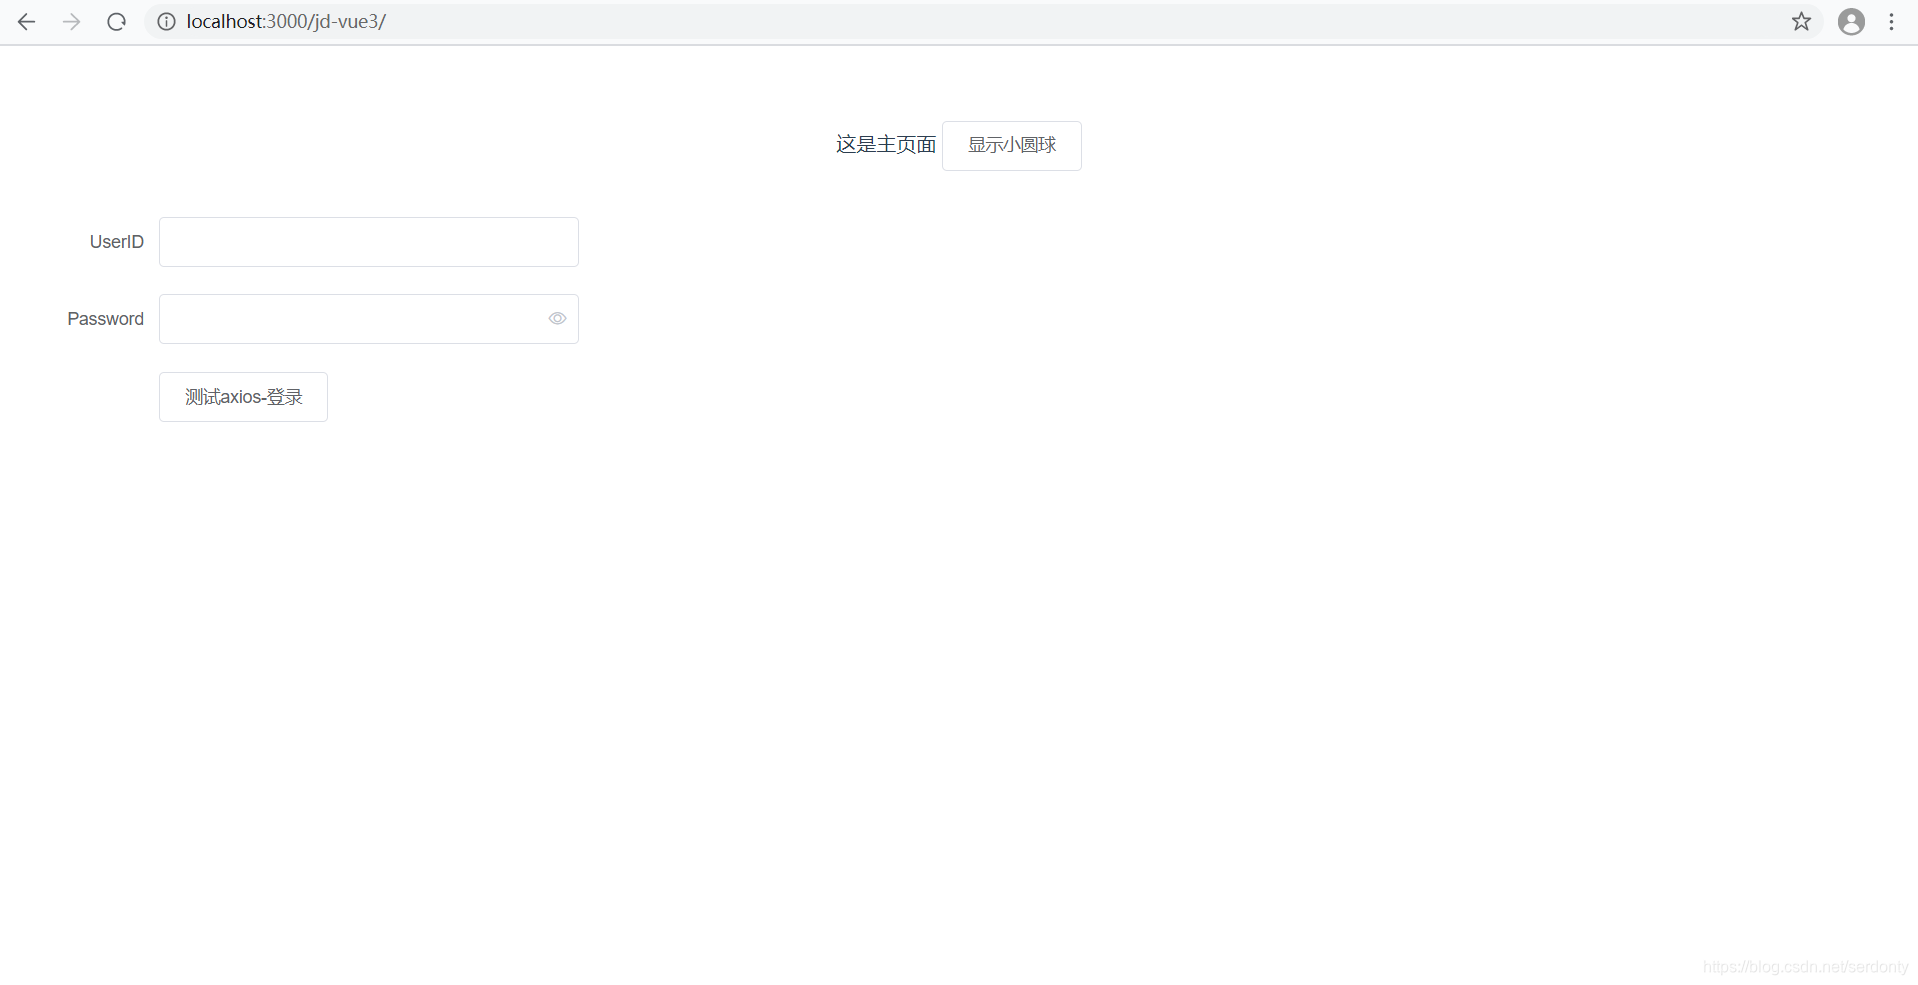Screen dimensions: 1918x985
Task: Click the browser forward arrow
Action: [x=71, y=22]
